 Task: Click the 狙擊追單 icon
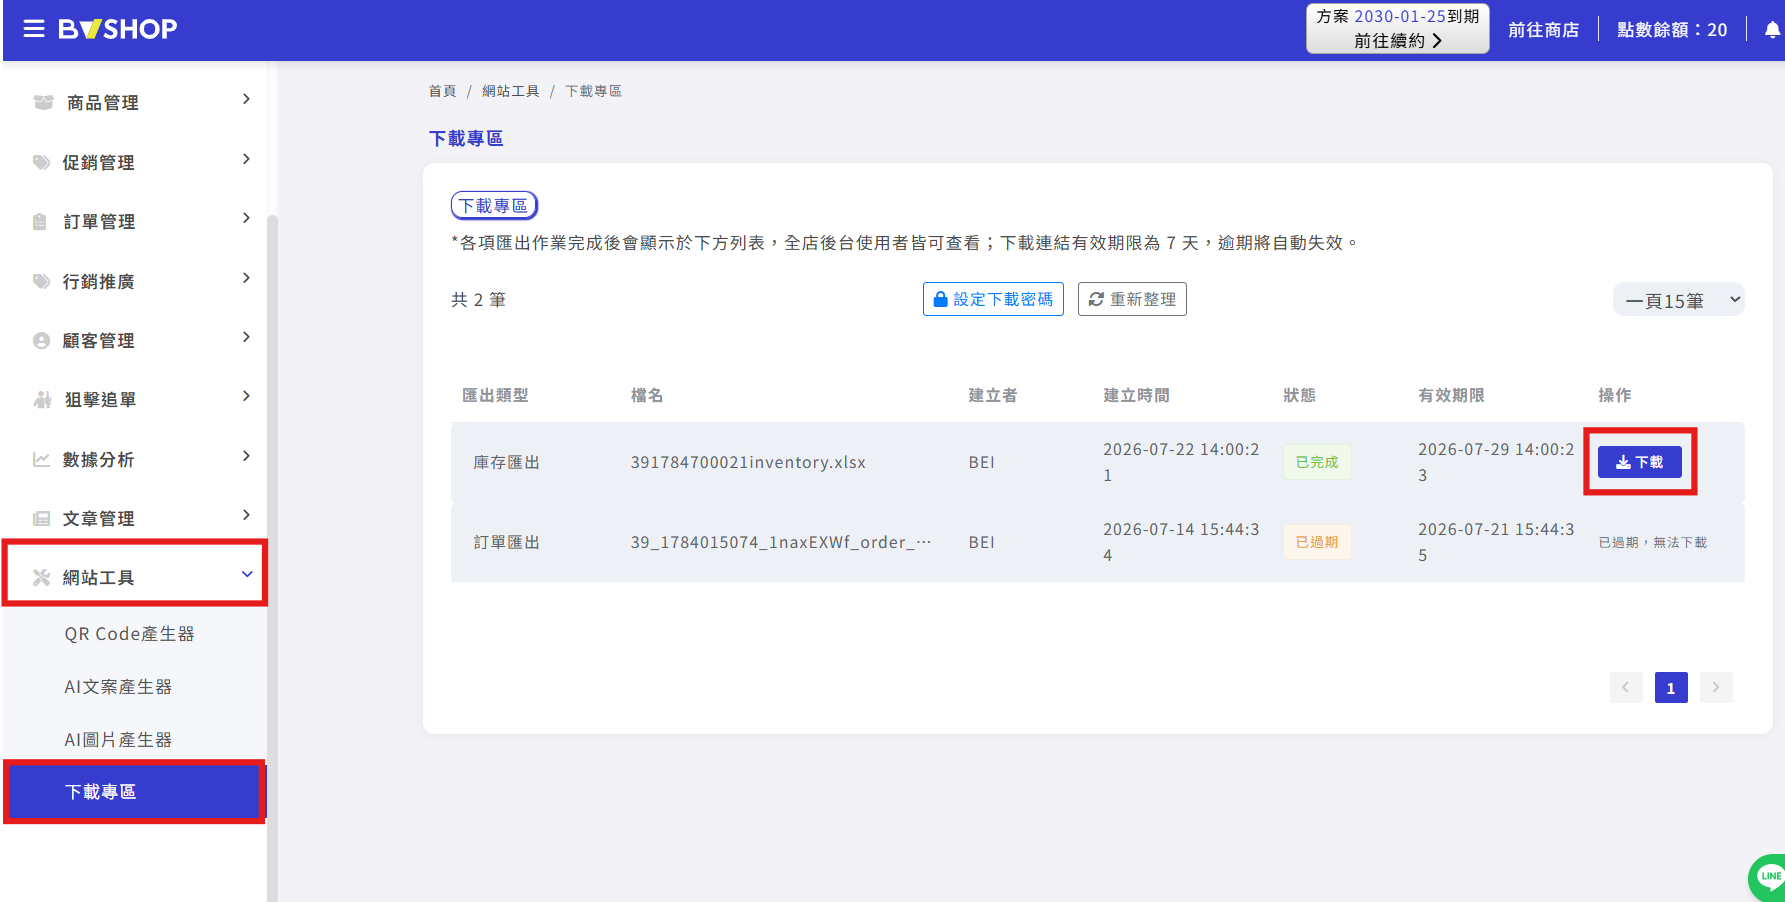42,399
